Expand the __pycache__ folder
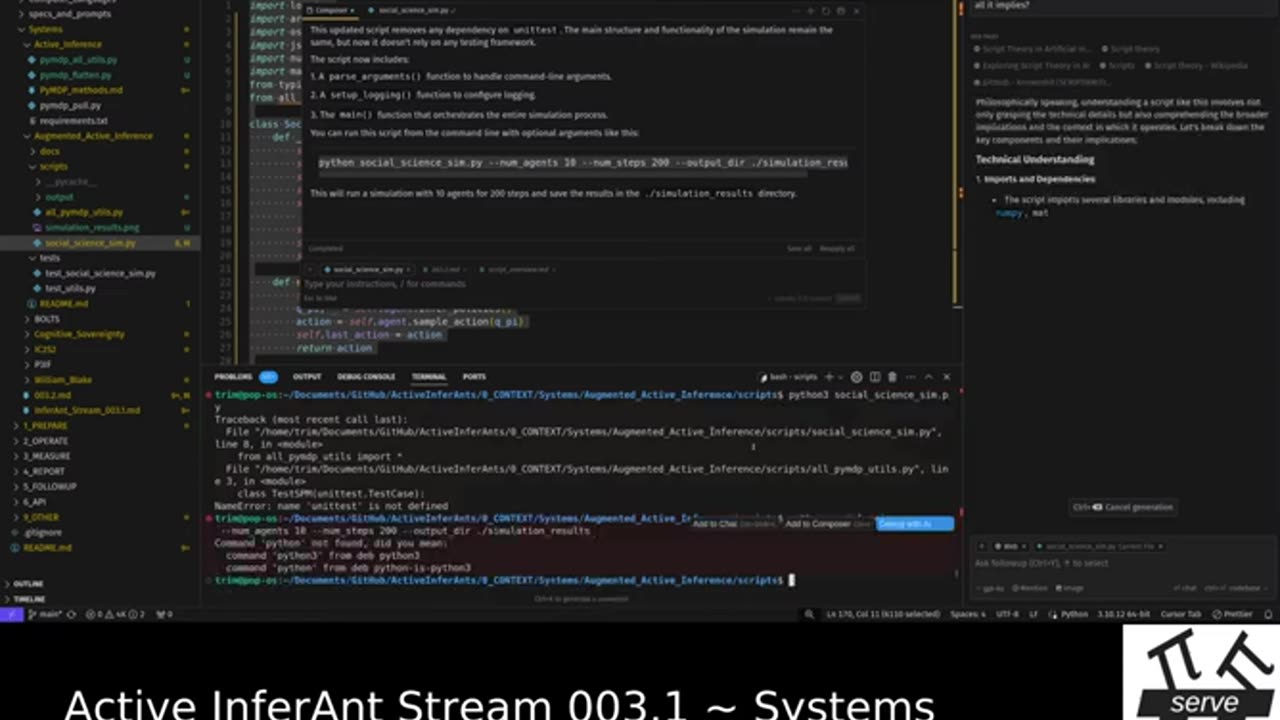Image resolution: width=1280 pixels, height=720 pixels. click(70, 182)
